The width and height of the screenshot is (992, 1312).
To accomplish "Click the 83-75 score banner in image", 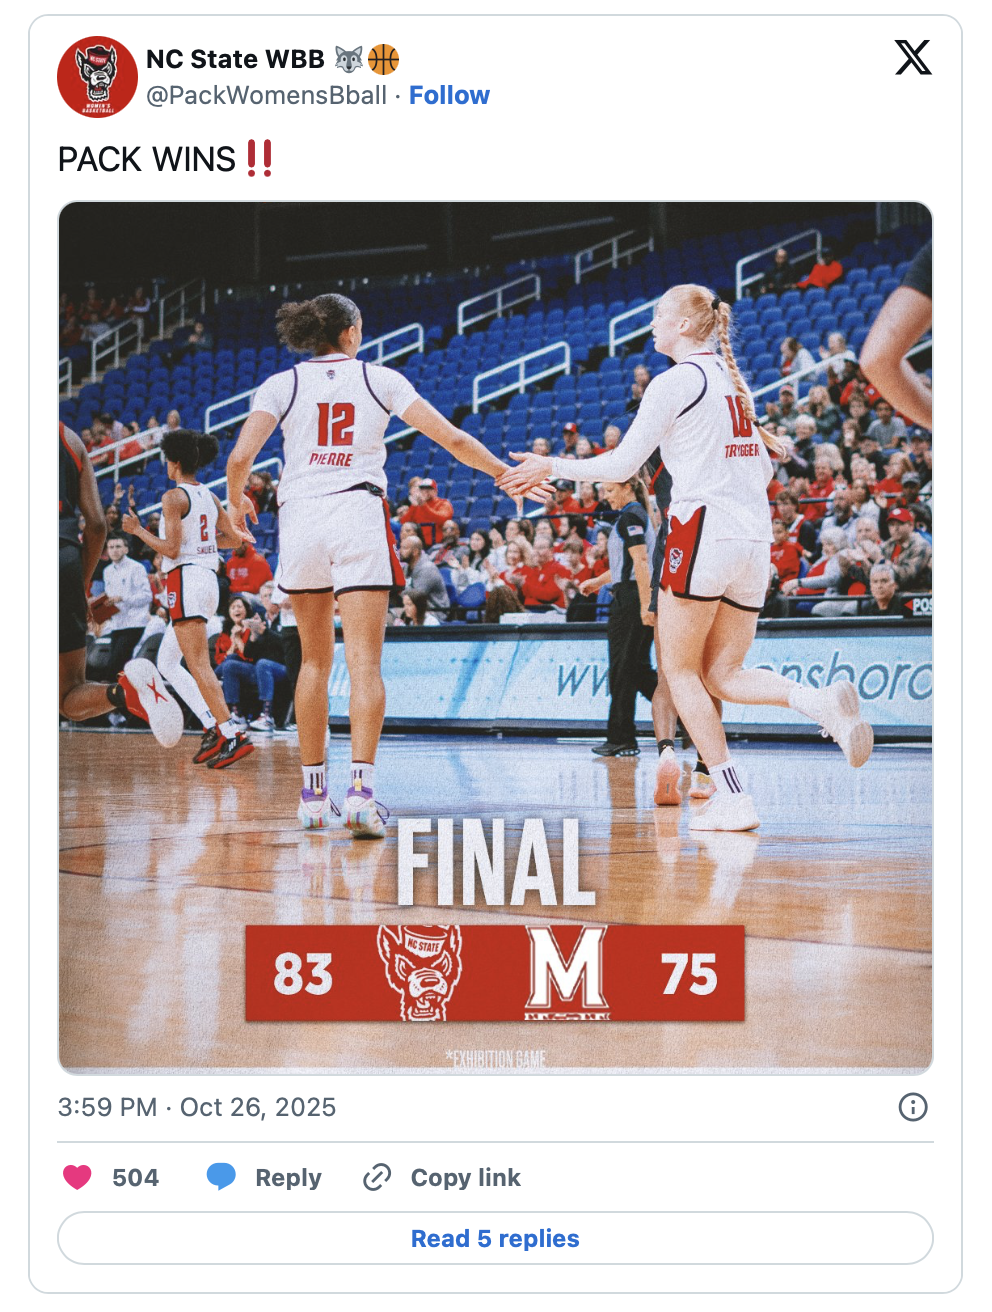I will [x=495, y=973].
